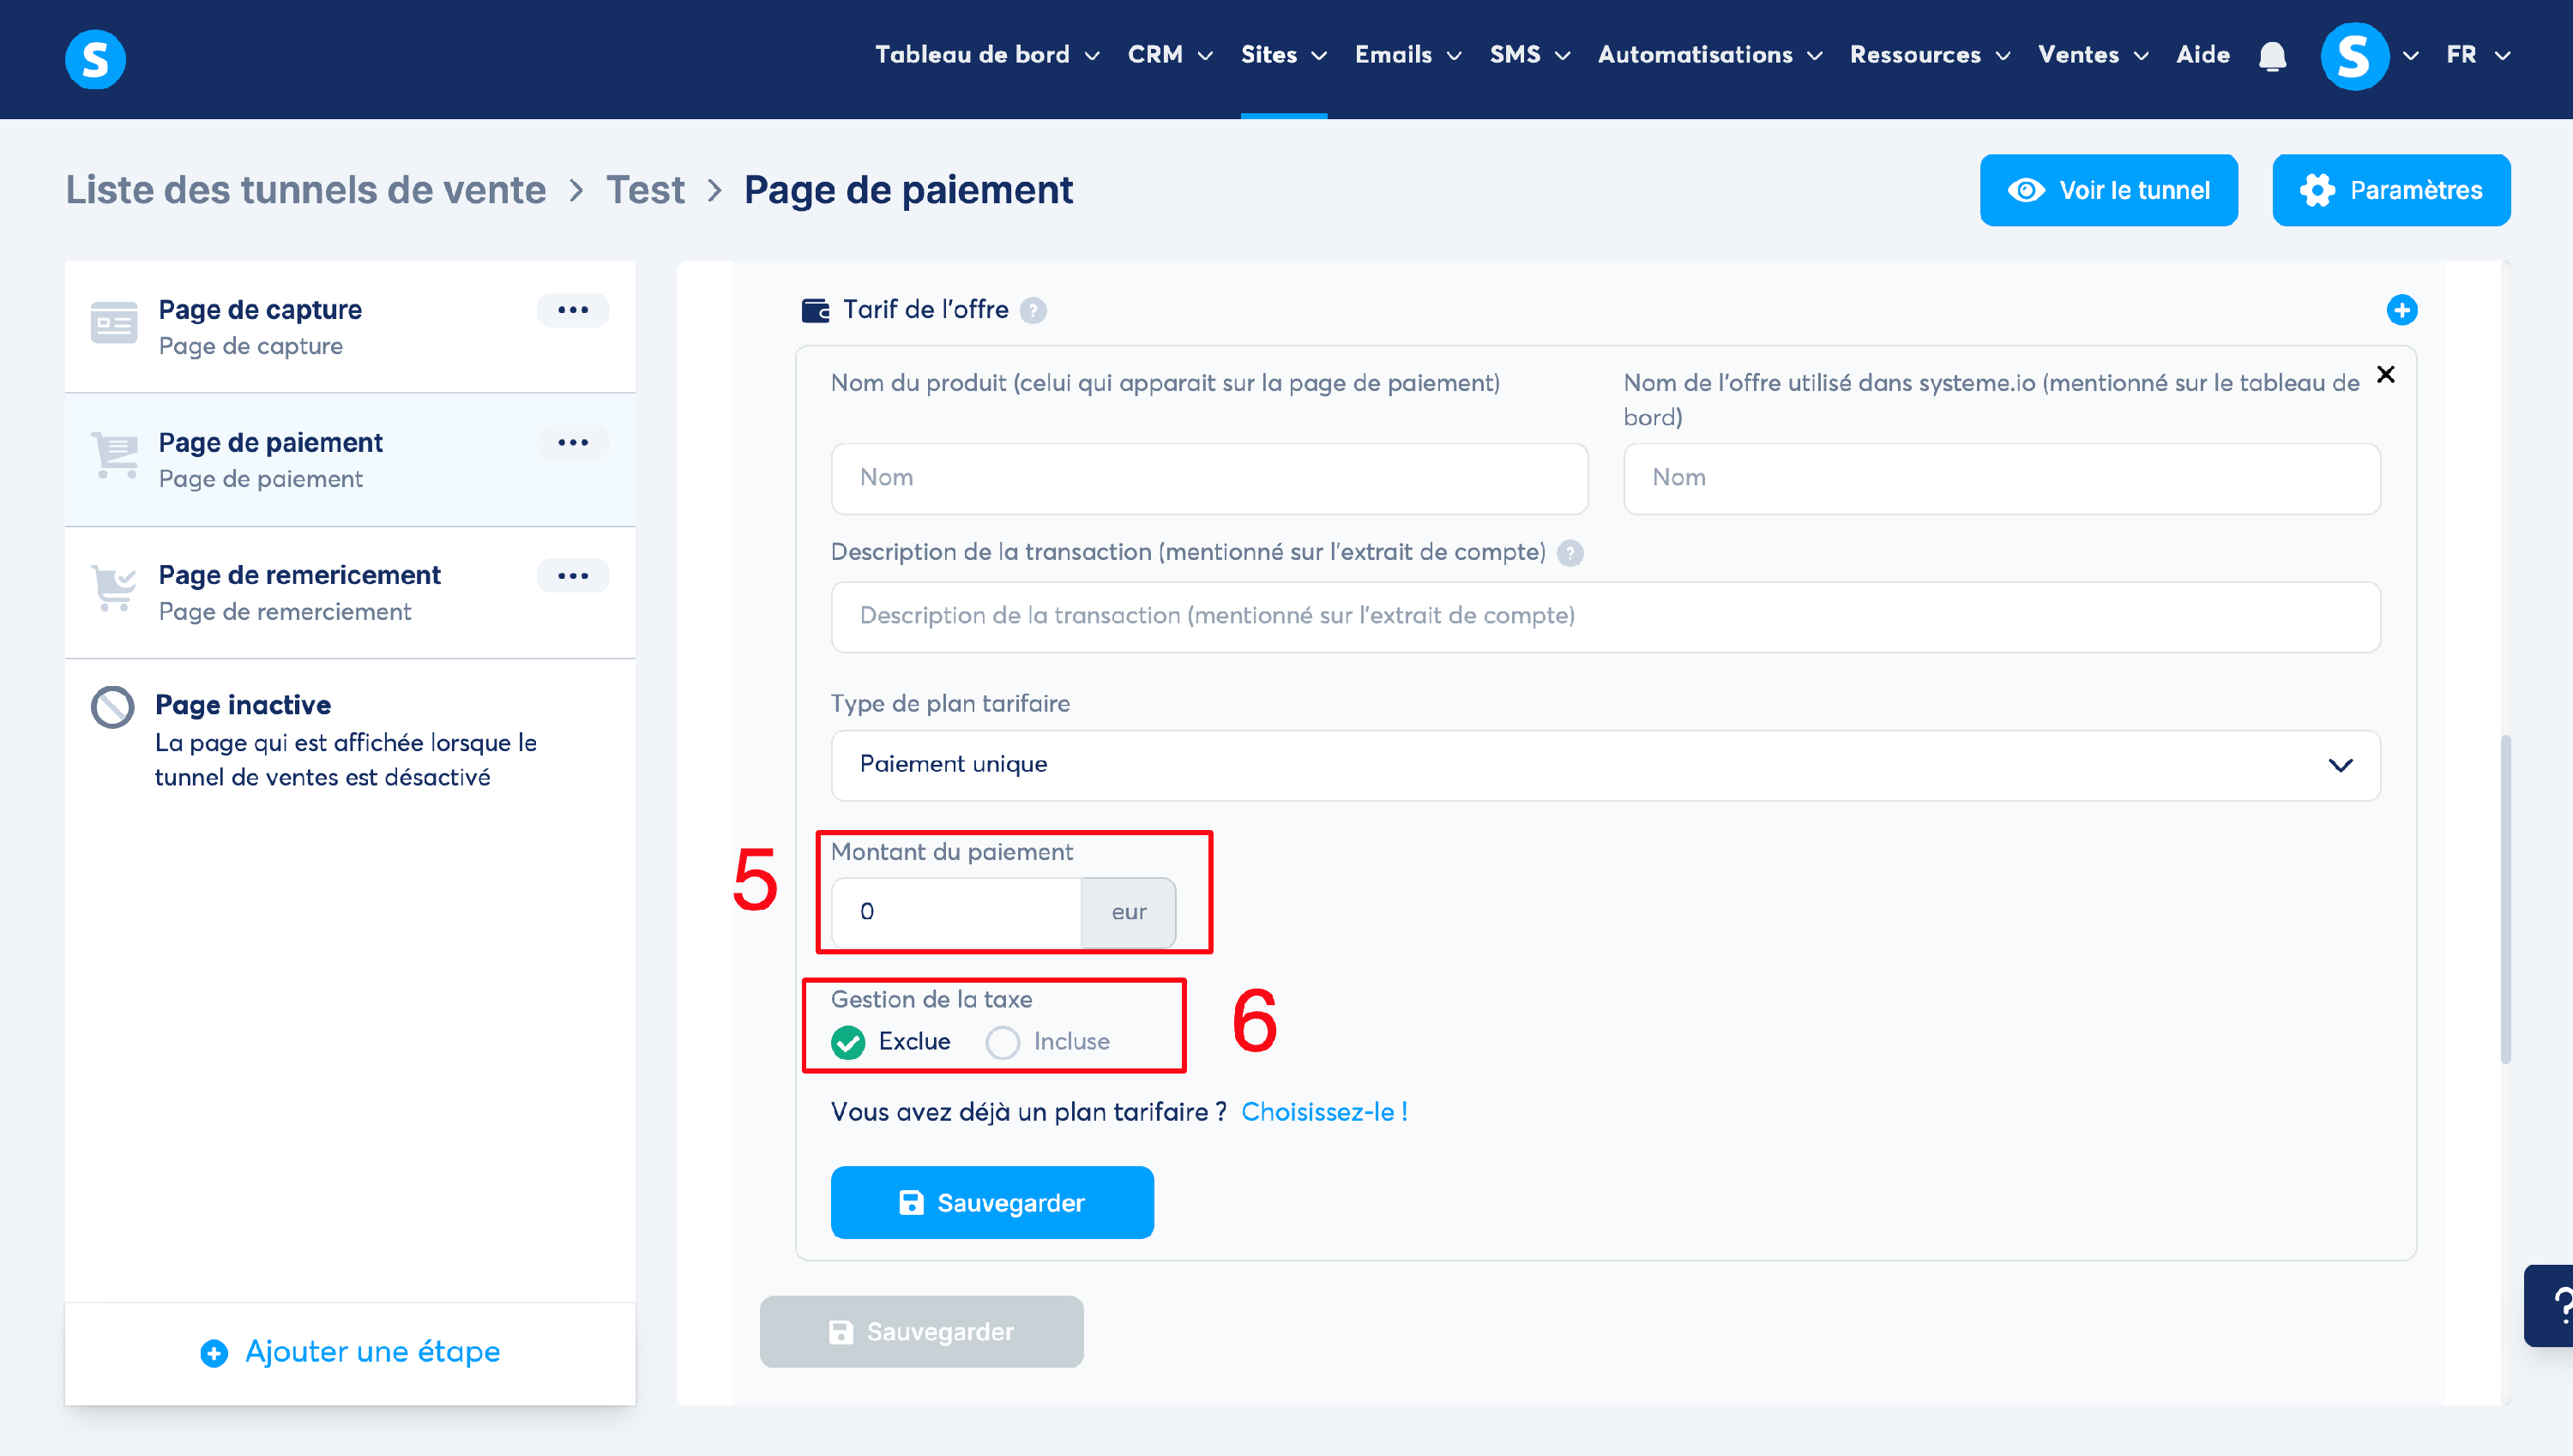2573x1456 pixels.
Task: Open the notifications bell
Action: [x=2272, y=56]
